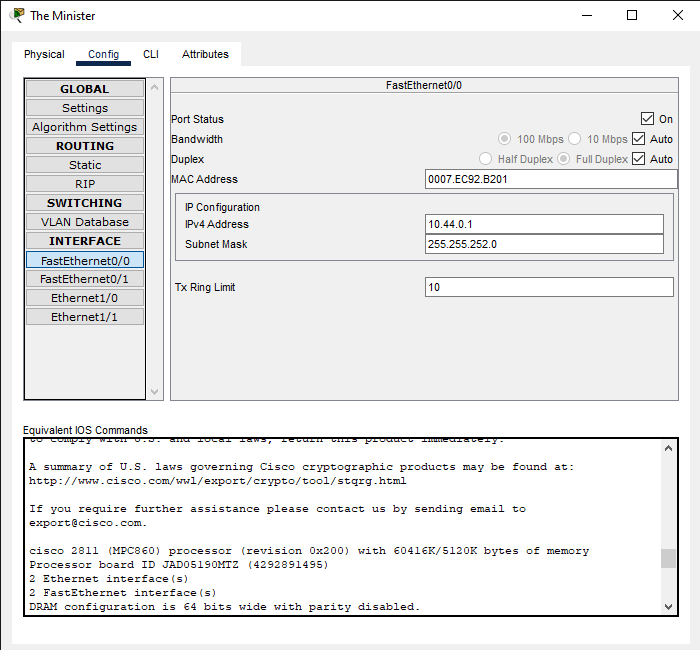Open RIP routing configuration
Screen dimensions: 700x650
(x=85, y=184)
